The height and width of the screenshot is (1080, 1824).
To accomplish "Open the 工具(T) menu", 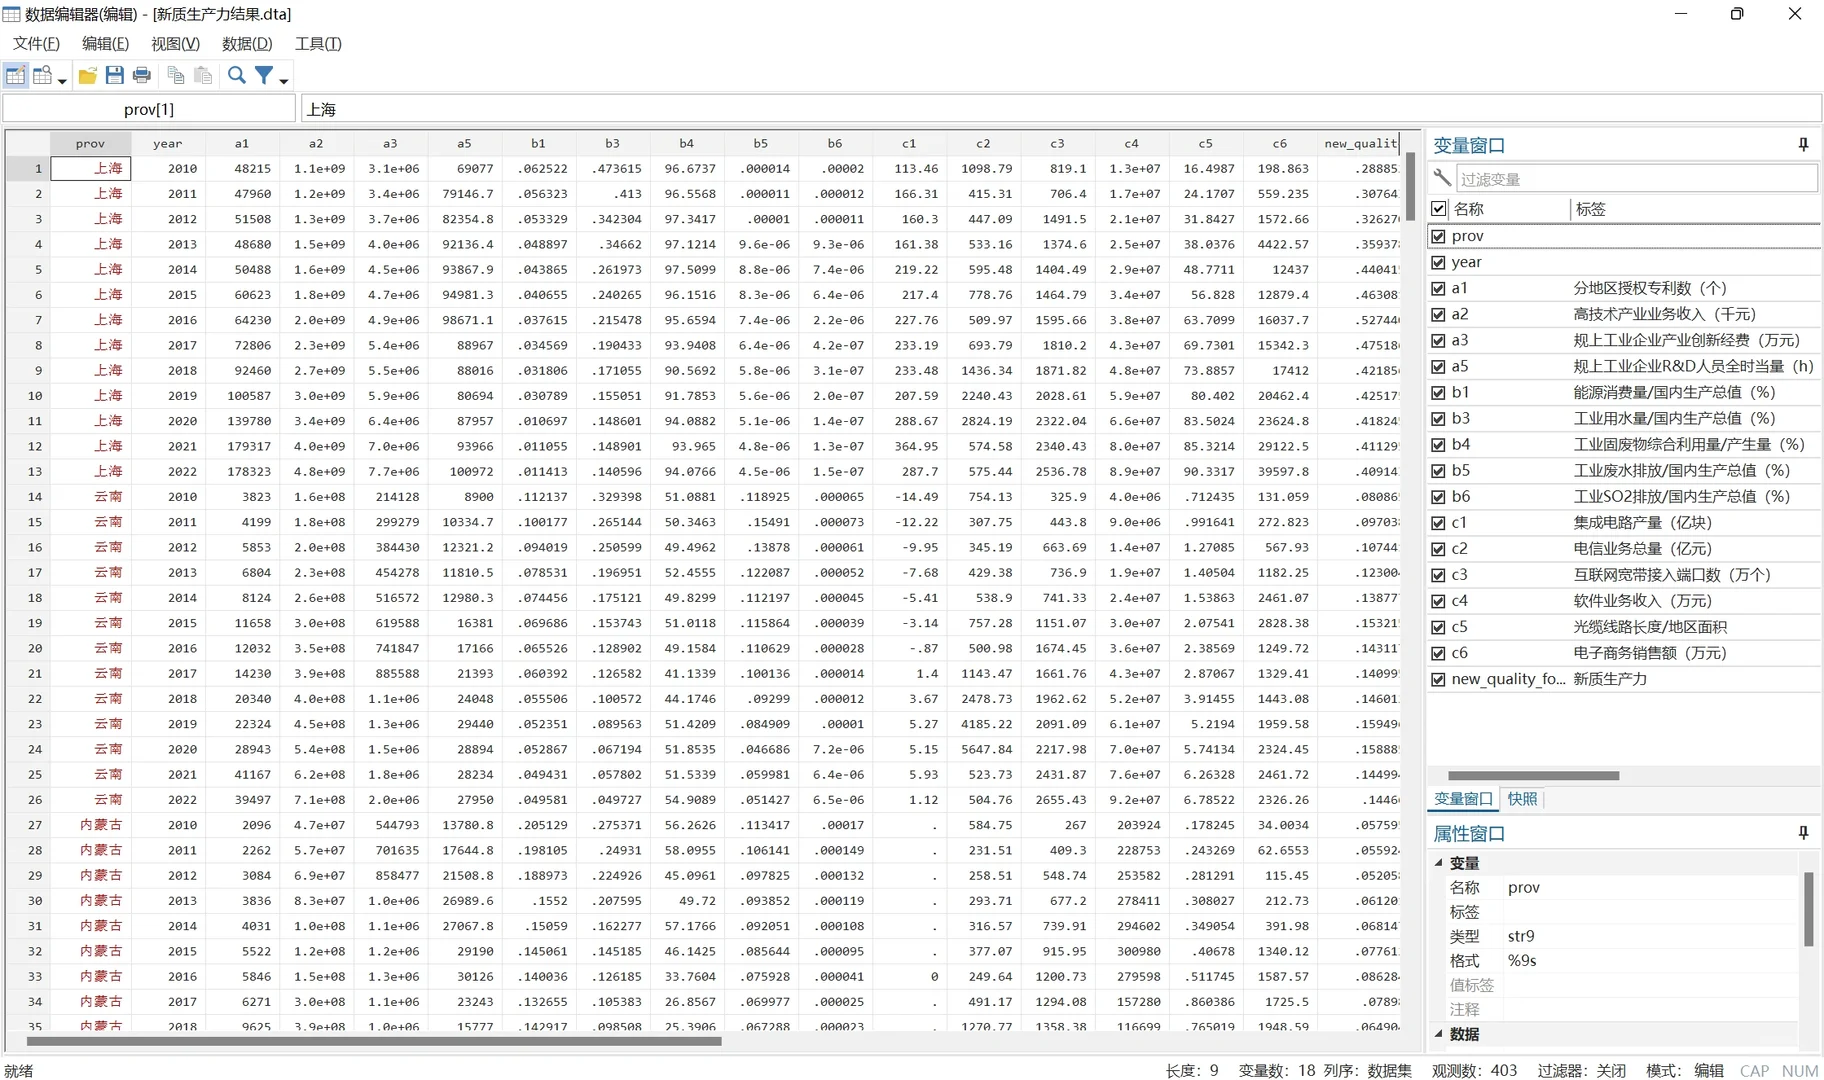I will 318,44.
